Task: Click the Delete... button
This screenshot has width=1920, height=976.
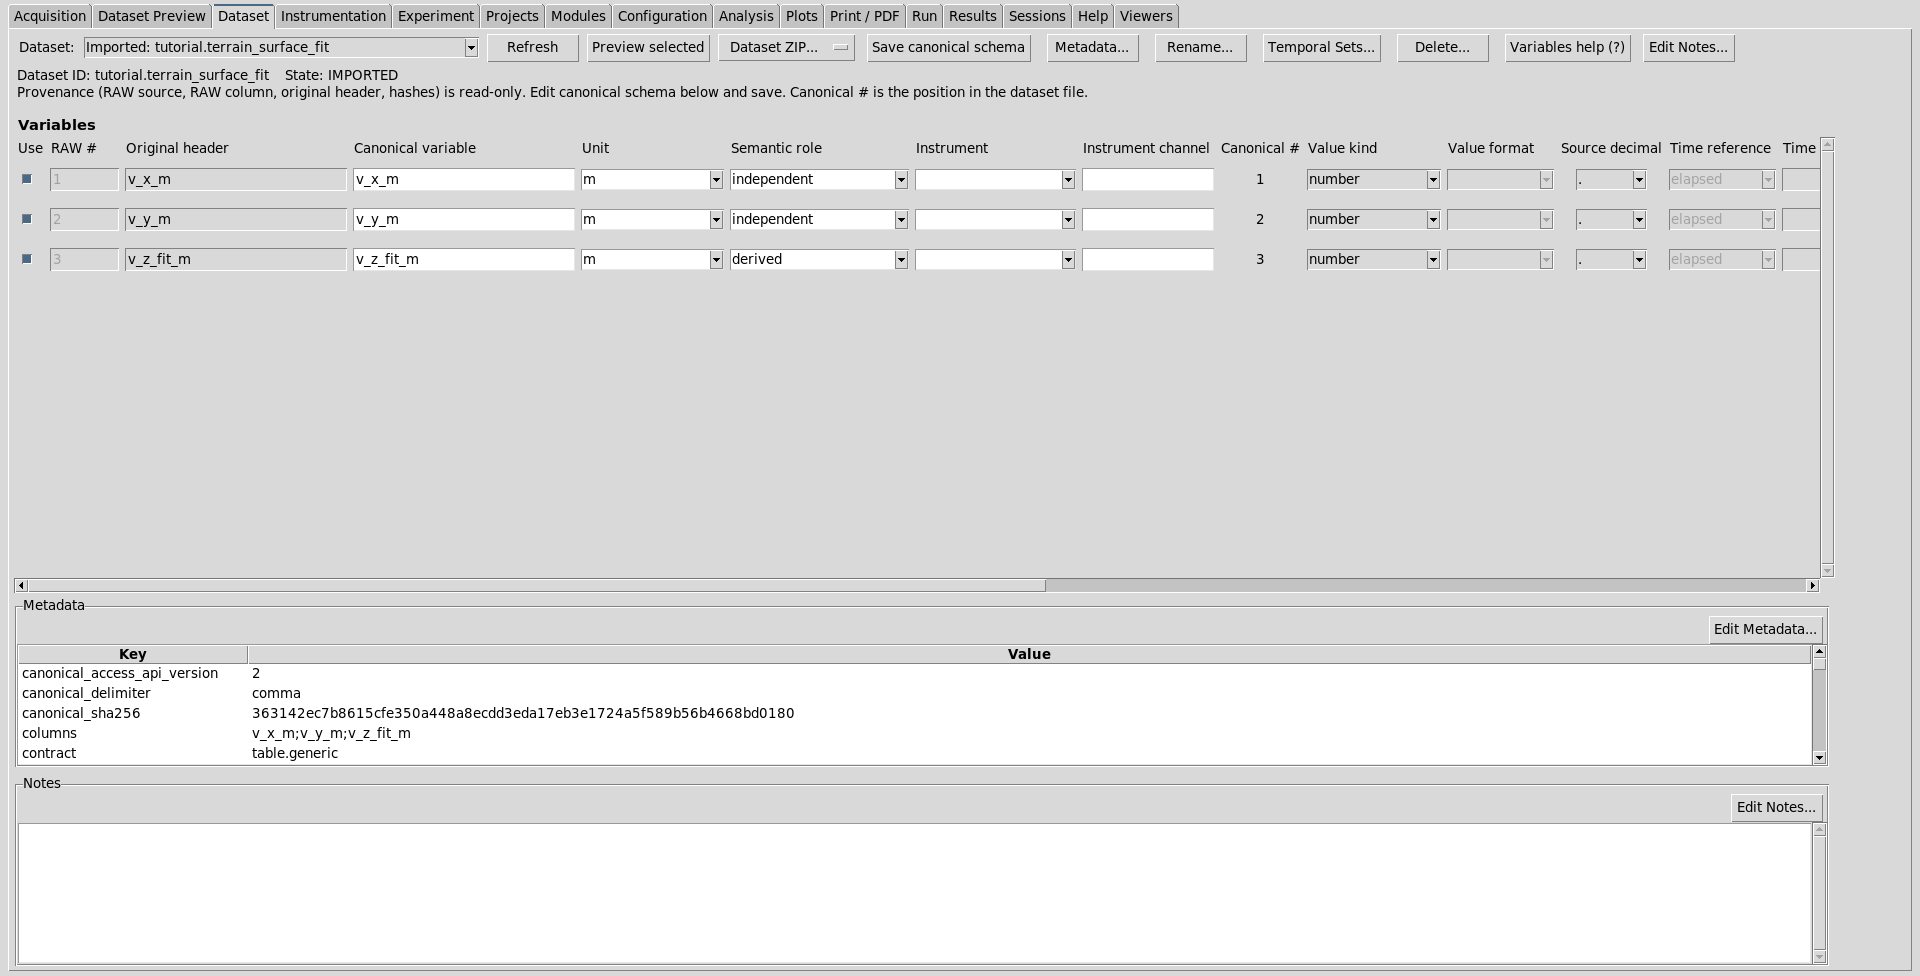Action: coord(1442,47)
